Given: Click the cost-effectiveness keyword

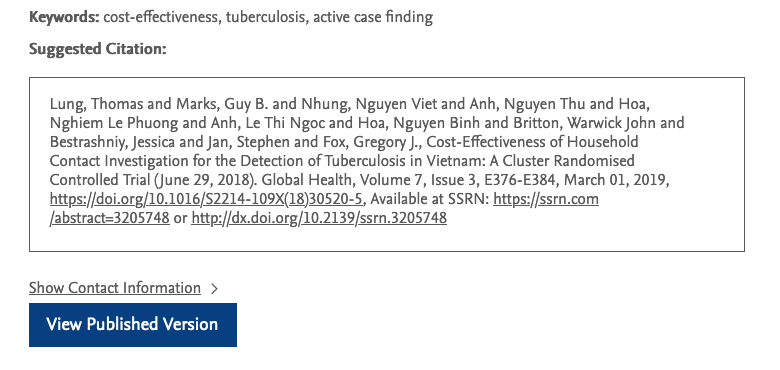Looking at the screenshot, I should coord(161,17).
